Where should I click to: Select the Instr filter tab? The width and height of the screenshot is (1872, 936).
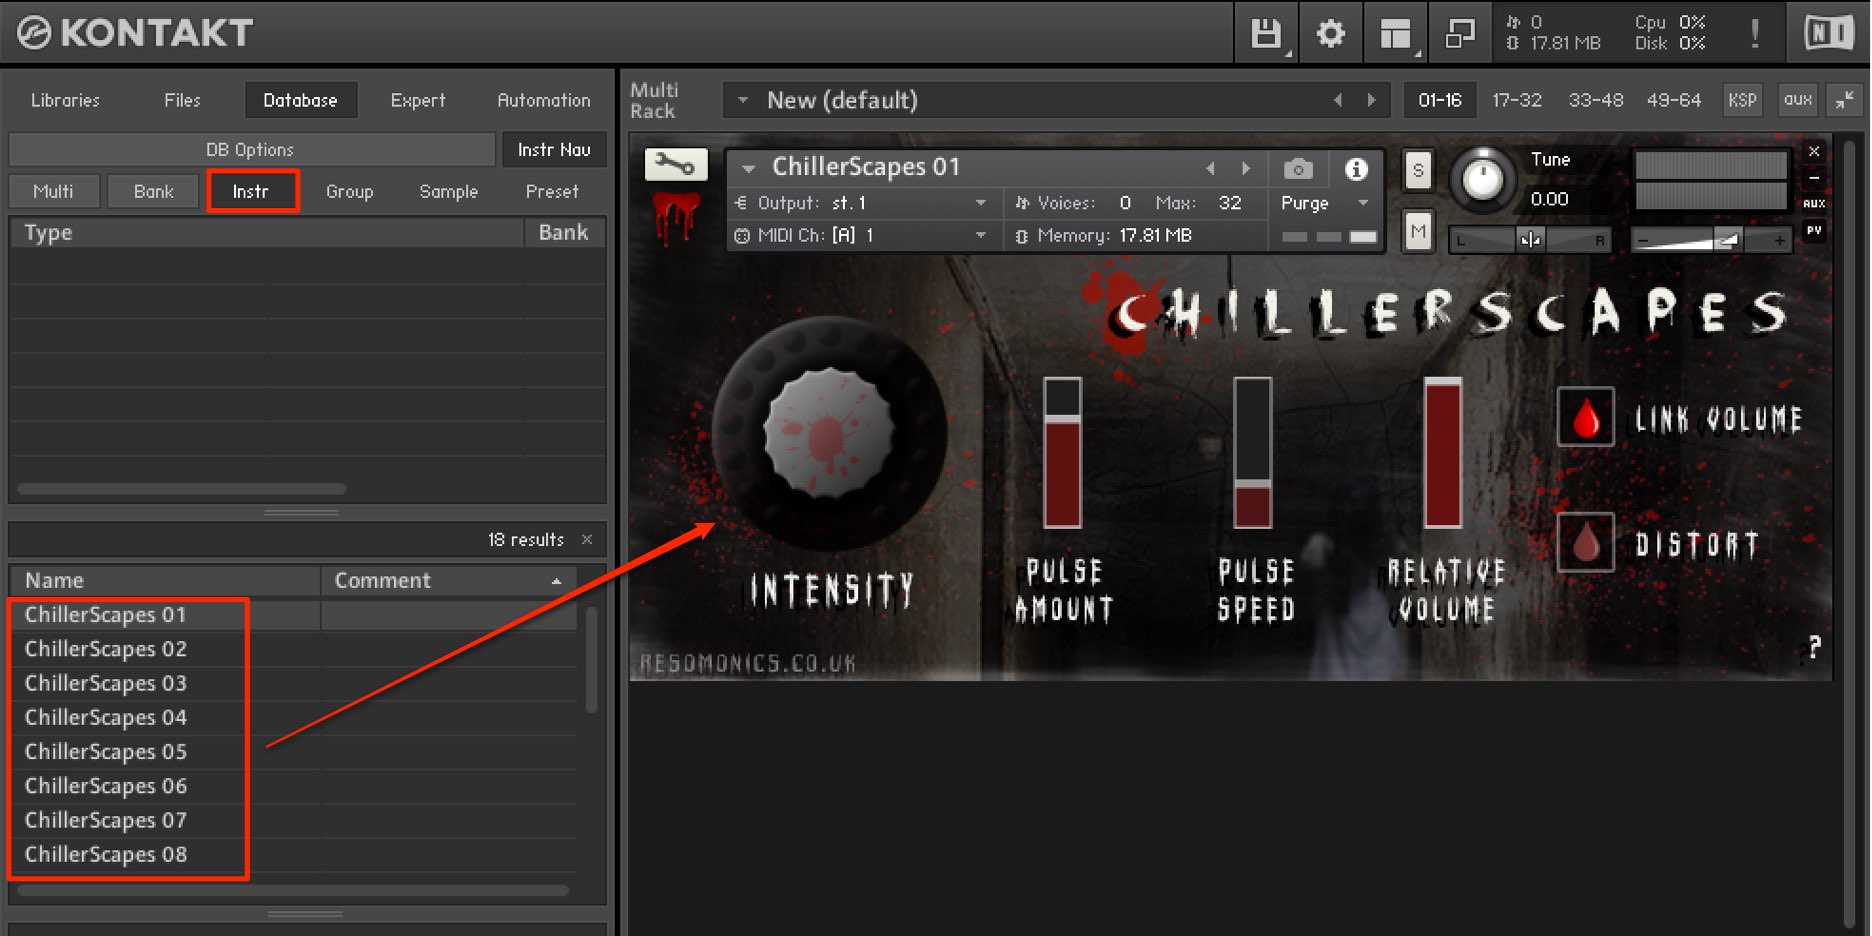(x=251, y=191)
